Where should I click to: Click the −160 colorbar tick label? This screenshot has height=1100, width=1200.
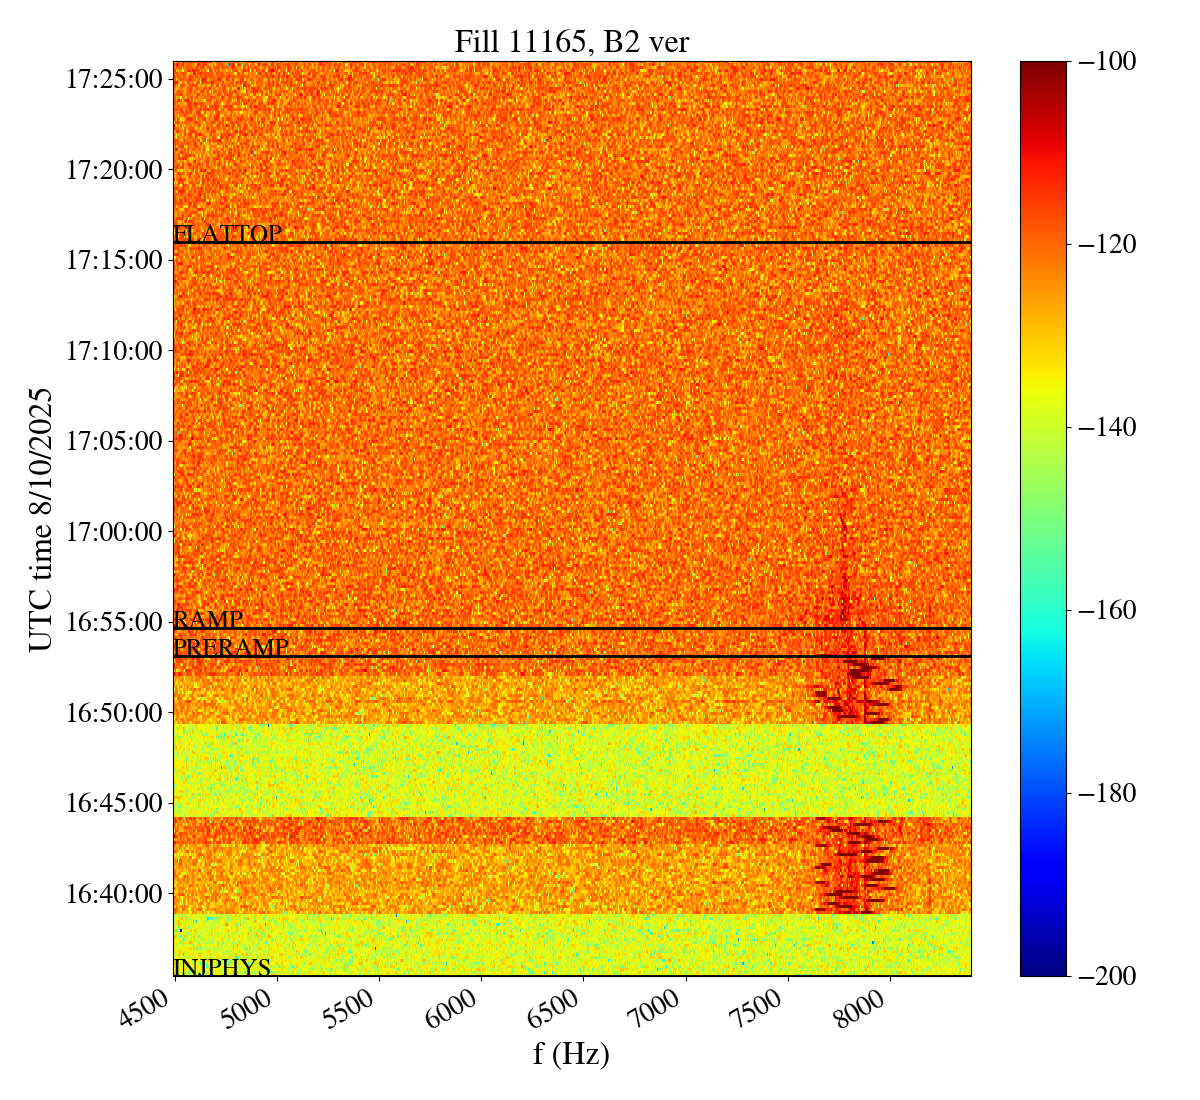tap(1103, 610)
